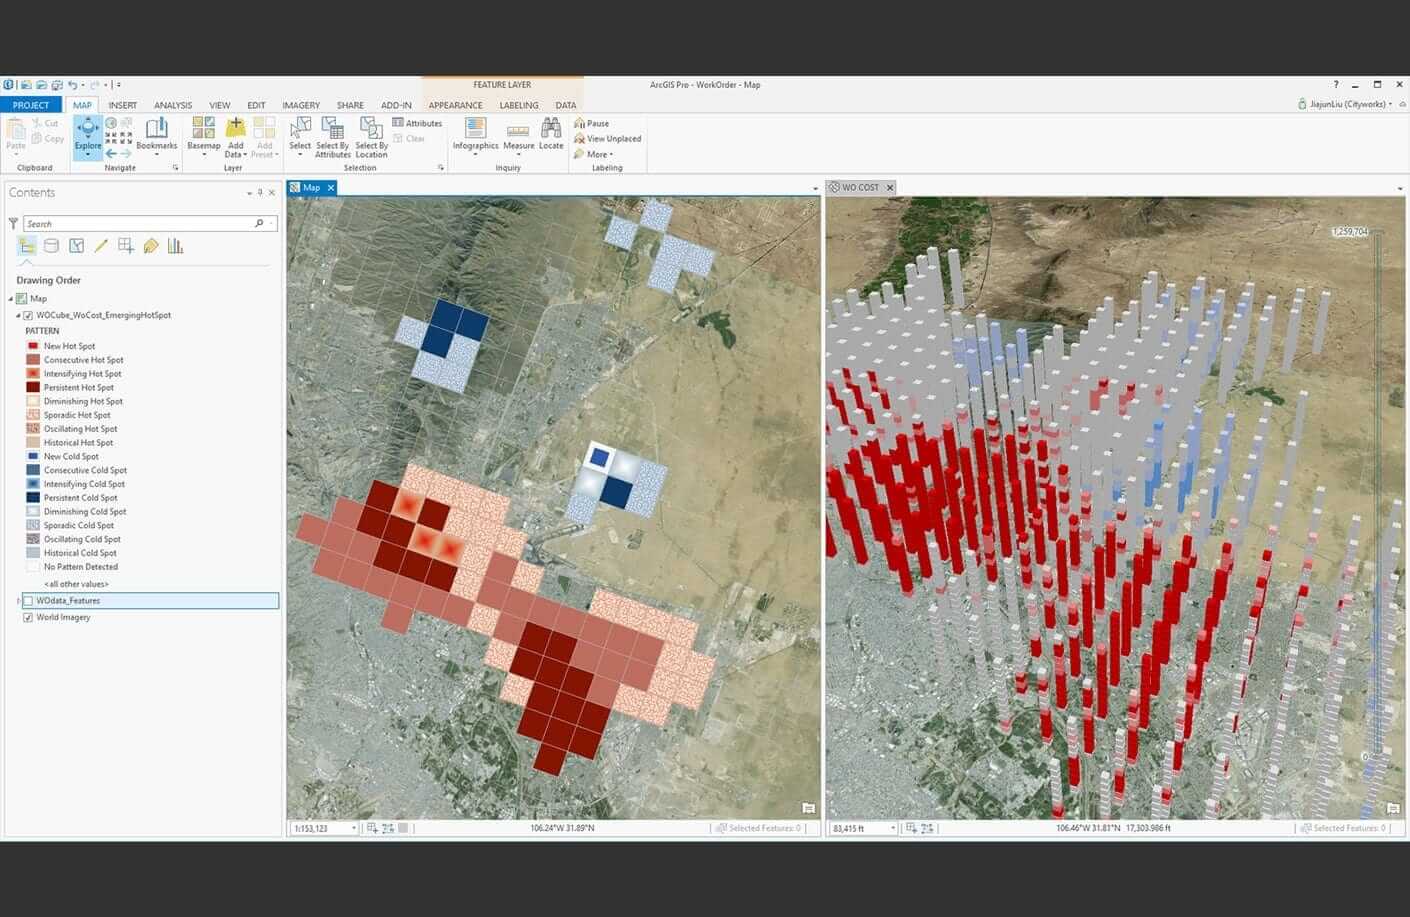This screenshot has width=1410, height=917.
Task: Open the labeling More dropdown
Action: (x=594, y=154)
